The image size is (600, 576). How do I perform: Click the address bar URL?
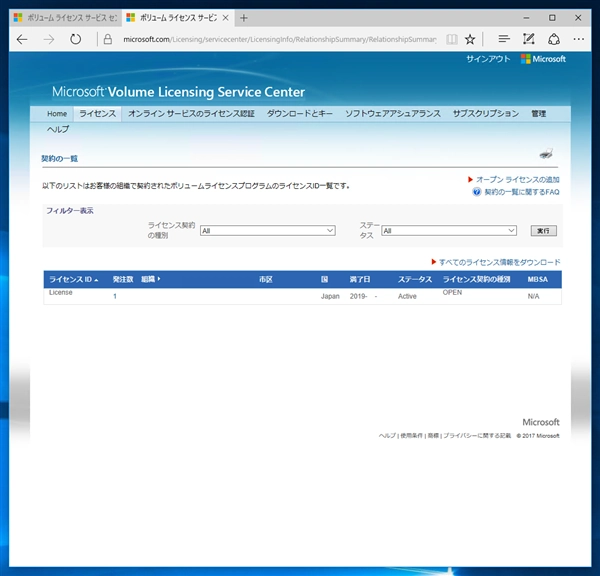(x=279, y=39)
